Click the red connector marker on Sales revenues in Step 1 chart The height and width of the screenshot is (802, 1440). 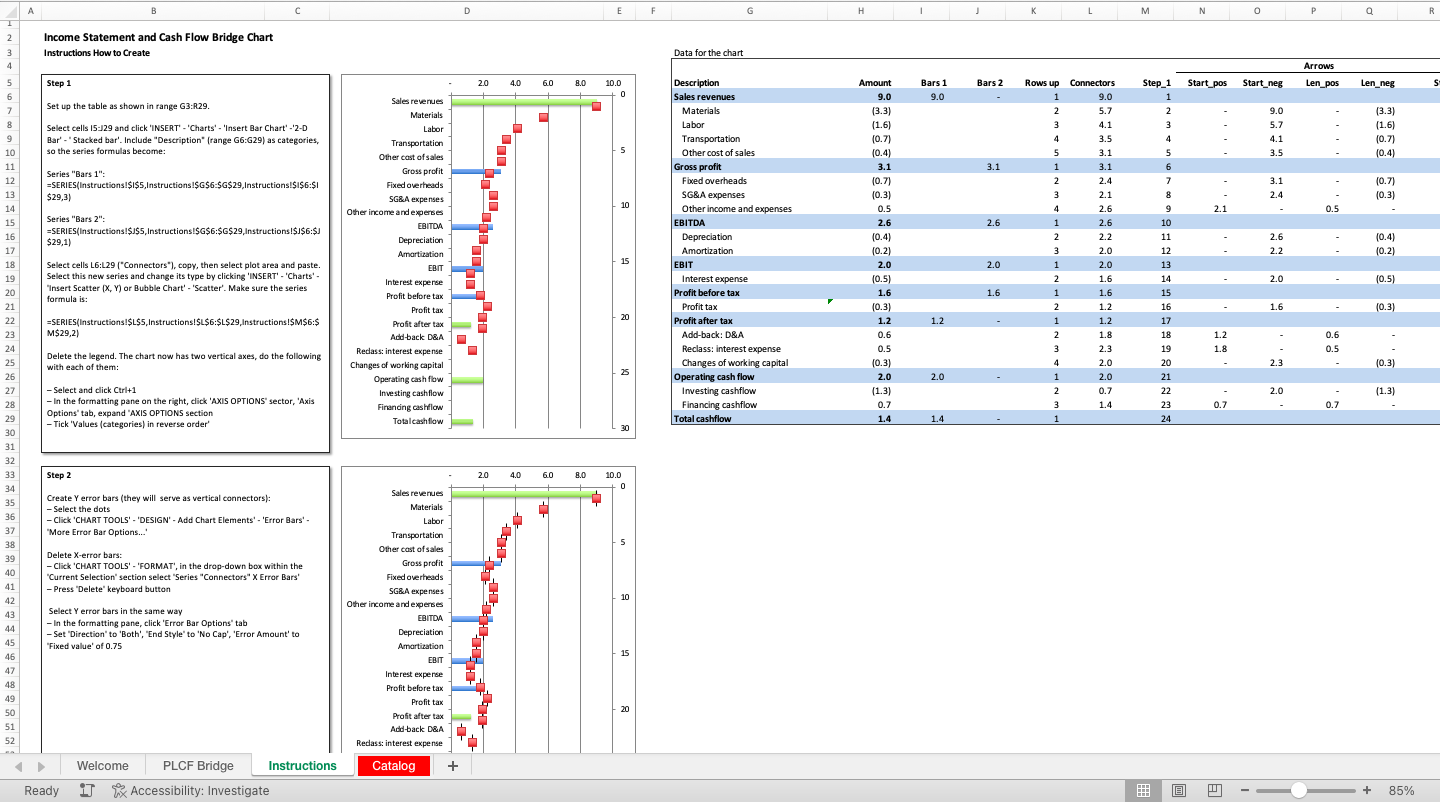(x=596, y=106)
